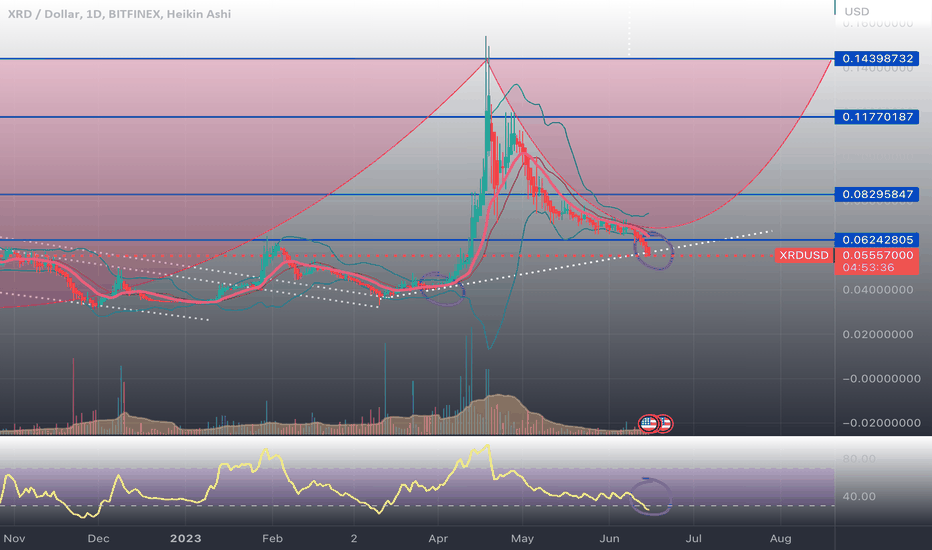Click the 2023 label on time axis

click(185, 539)
